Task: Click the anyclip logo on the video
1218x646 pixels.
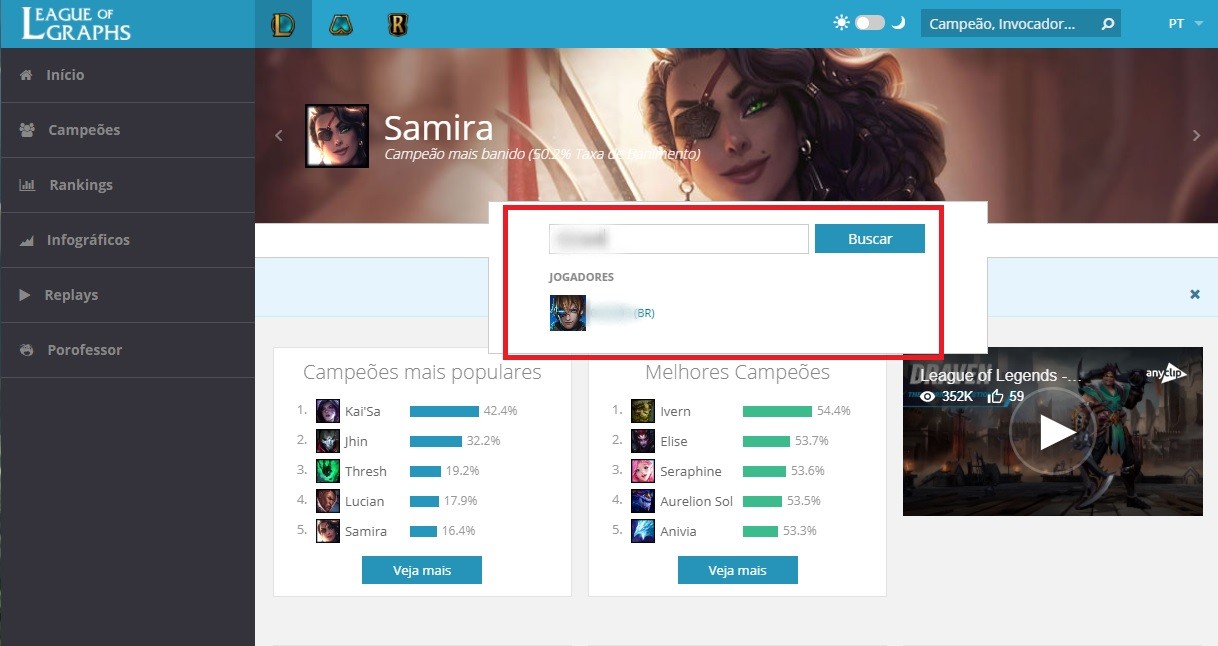Action: [x=1167, y=373]
